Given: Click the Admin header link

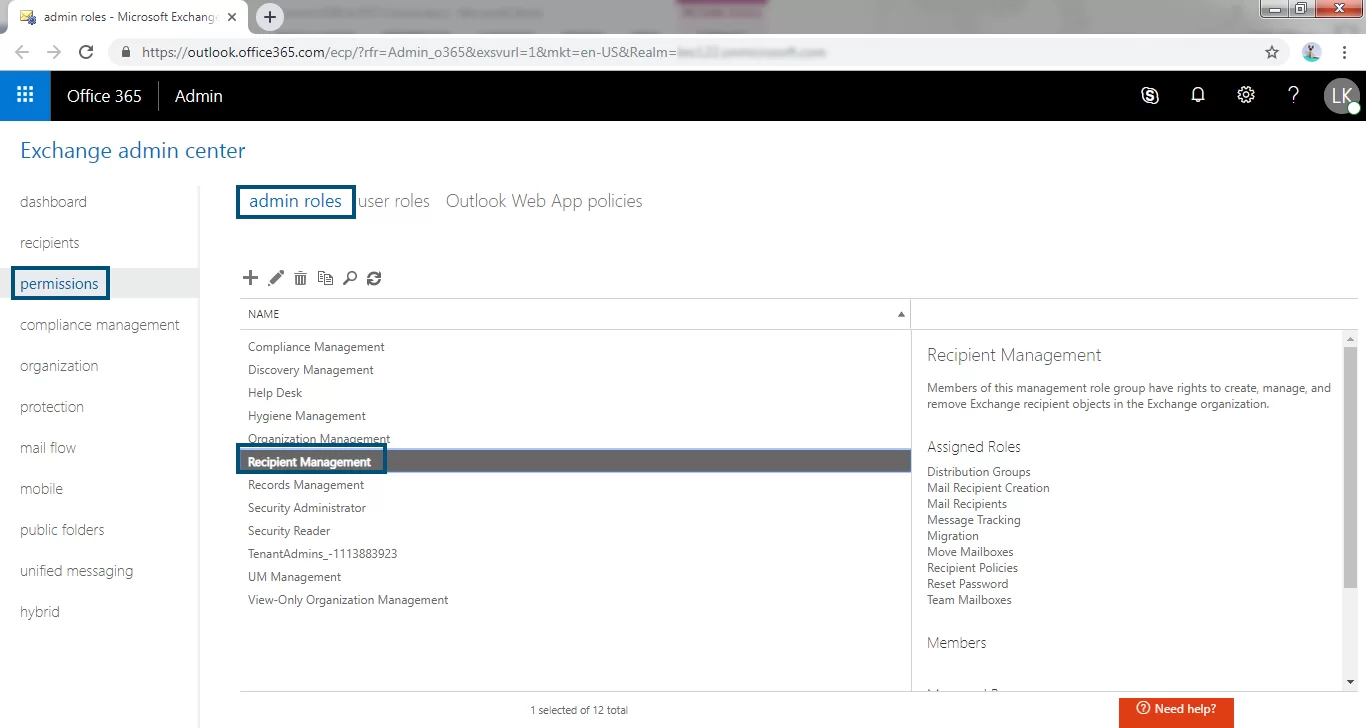Looking at the screenshot, I should (198, 96).
